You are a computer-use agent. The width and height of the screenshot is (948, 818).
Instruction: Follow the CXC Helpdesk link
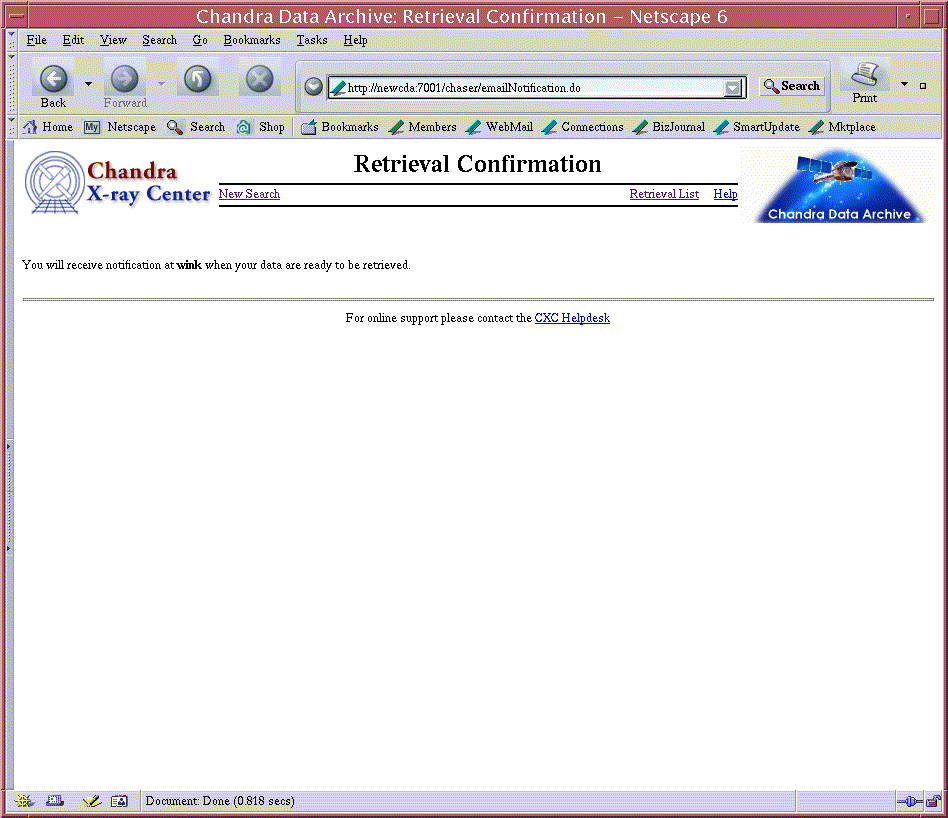click(572, 318)
